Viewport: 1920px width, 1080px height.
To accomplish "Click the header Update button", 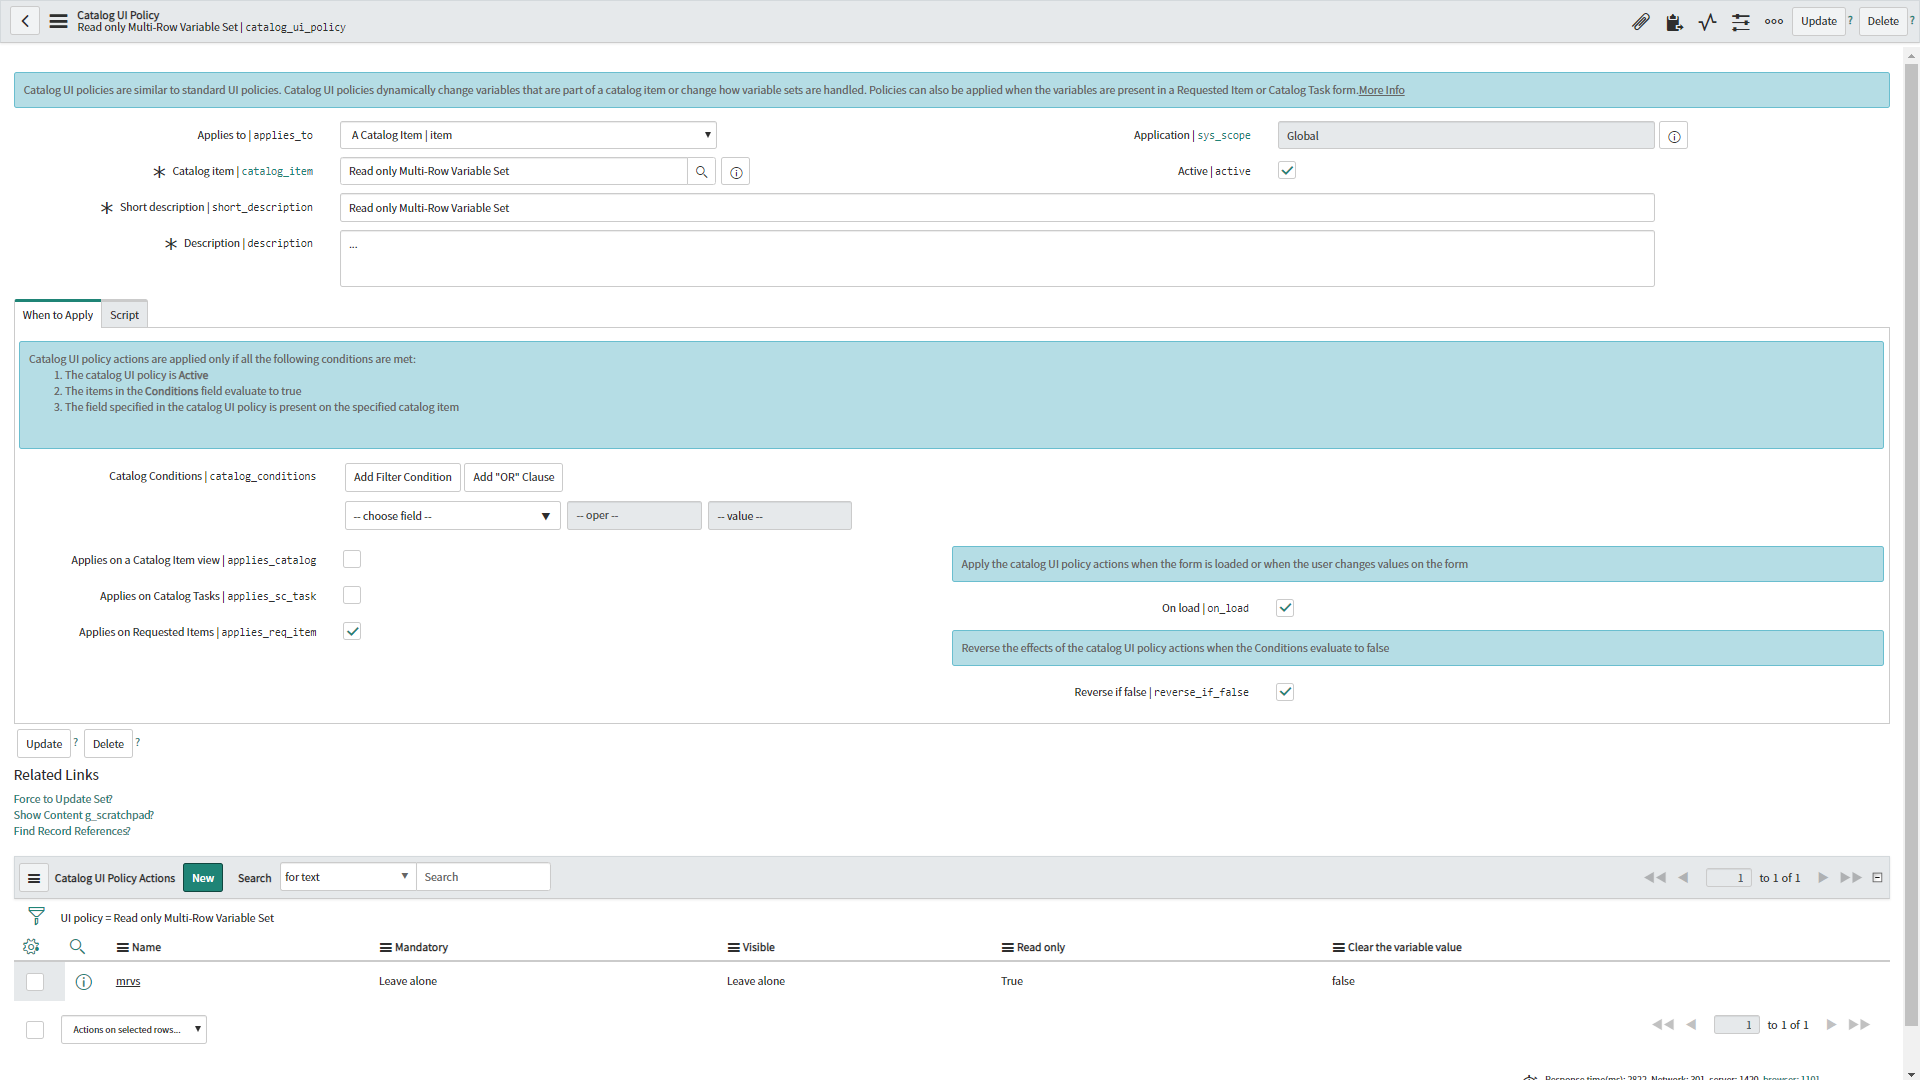I will [1819, 21].
